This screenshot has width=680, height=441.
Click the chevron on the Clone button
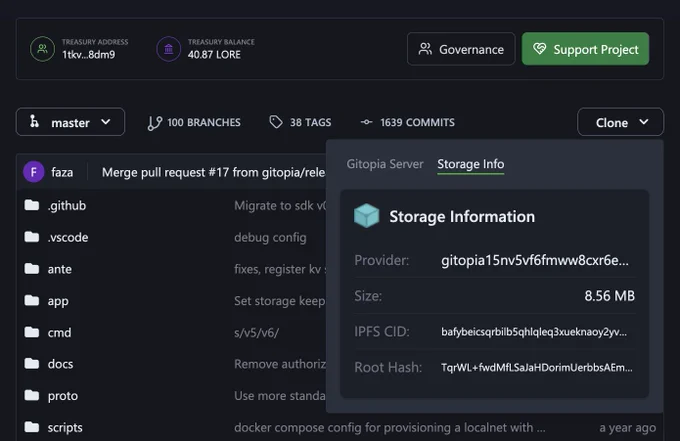(644, 122)
